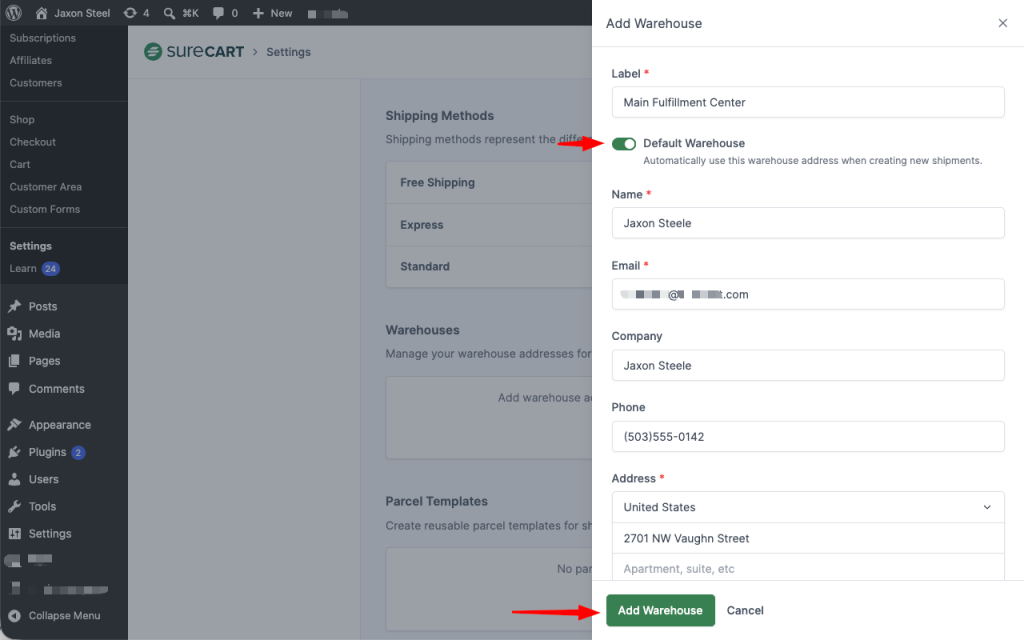Click the Name input field
1024x640 pixels.
click(x=808, y=223)
